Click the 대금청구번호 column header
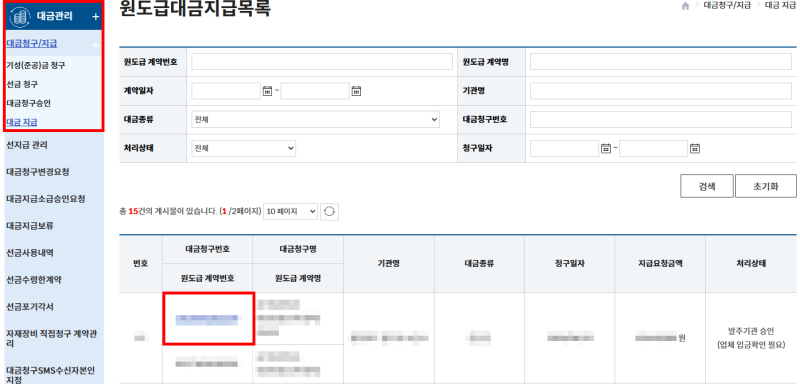This screenshot has height=384, width=800. (207, 250)
